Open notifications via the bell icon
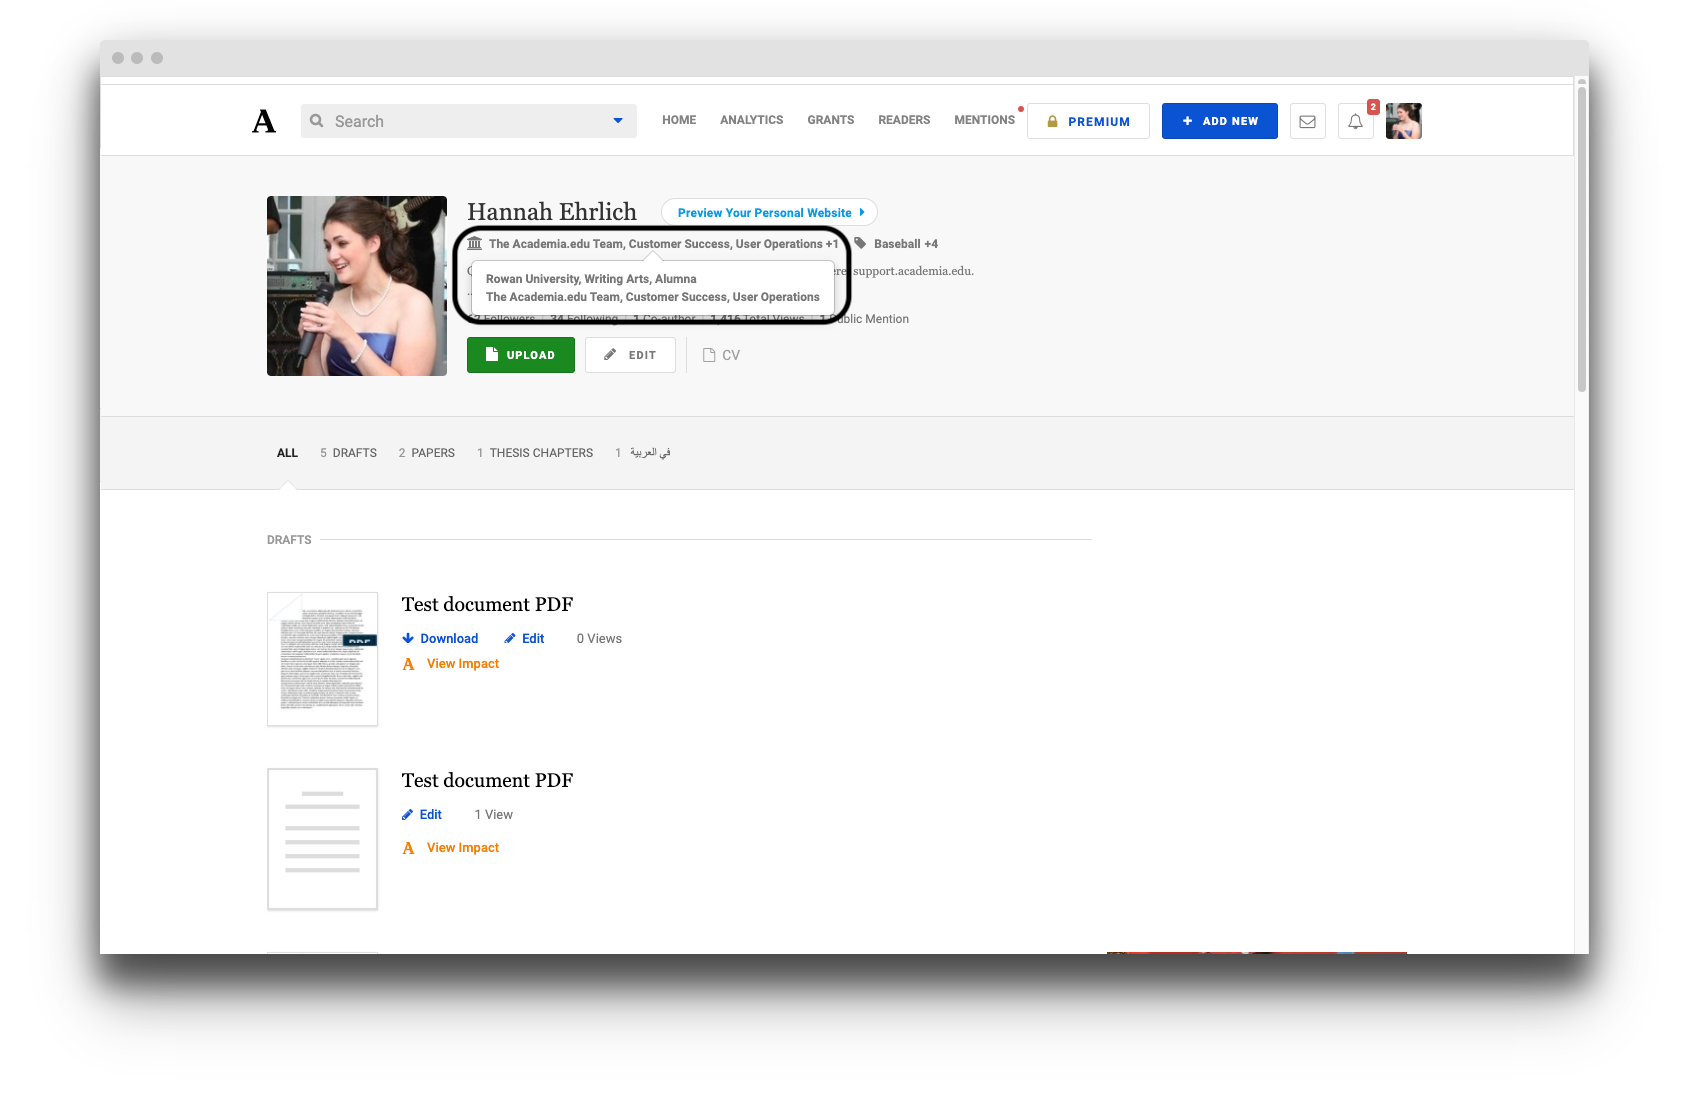 pos(1355,121)
